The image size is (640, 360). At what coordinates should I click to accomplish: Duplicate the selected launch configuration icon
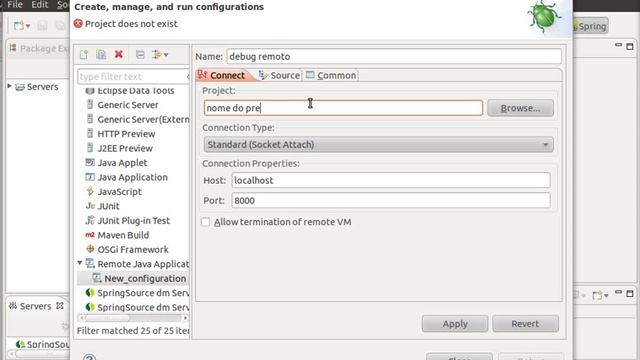pyautogui.click(x=101, y=54)
